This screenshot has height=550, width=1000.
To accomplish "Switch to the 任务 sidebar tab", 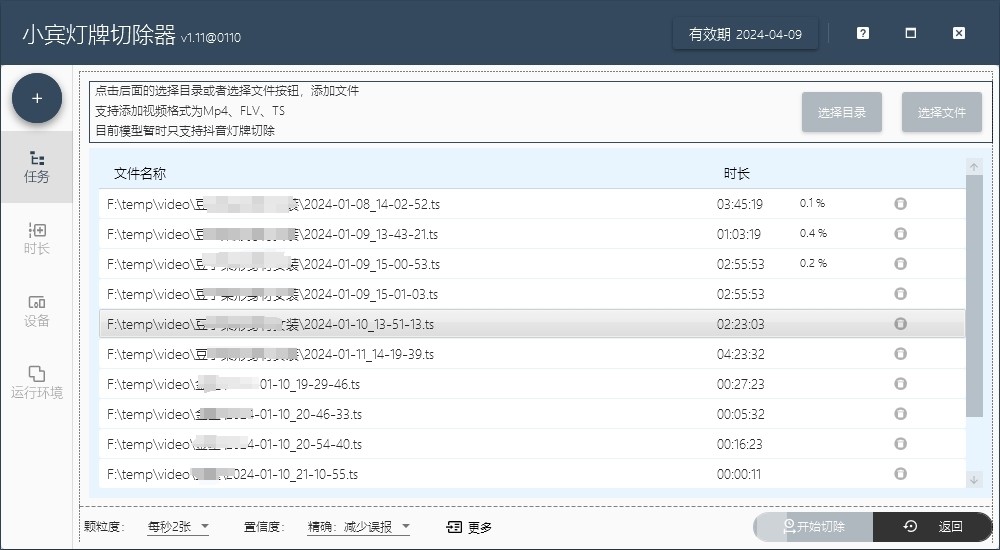I will (x=37, y=167).
